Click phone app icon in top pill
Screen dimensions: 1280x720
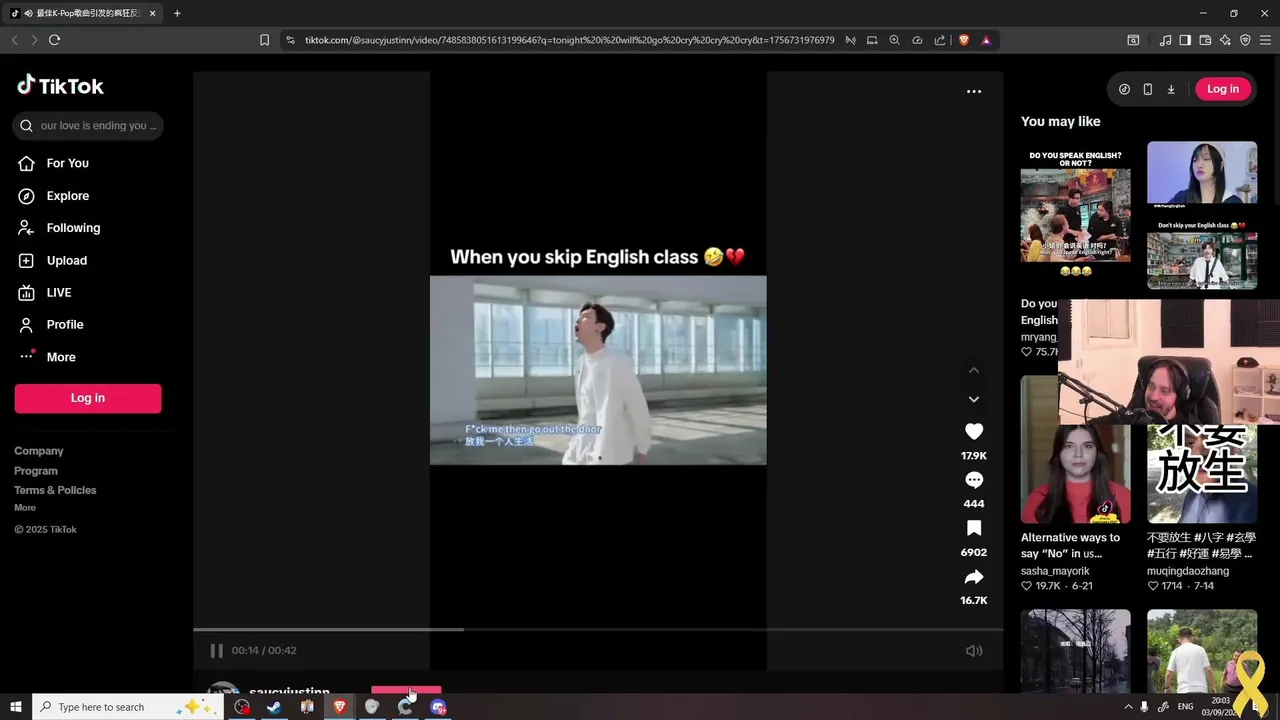click(x=1147, y=89)
